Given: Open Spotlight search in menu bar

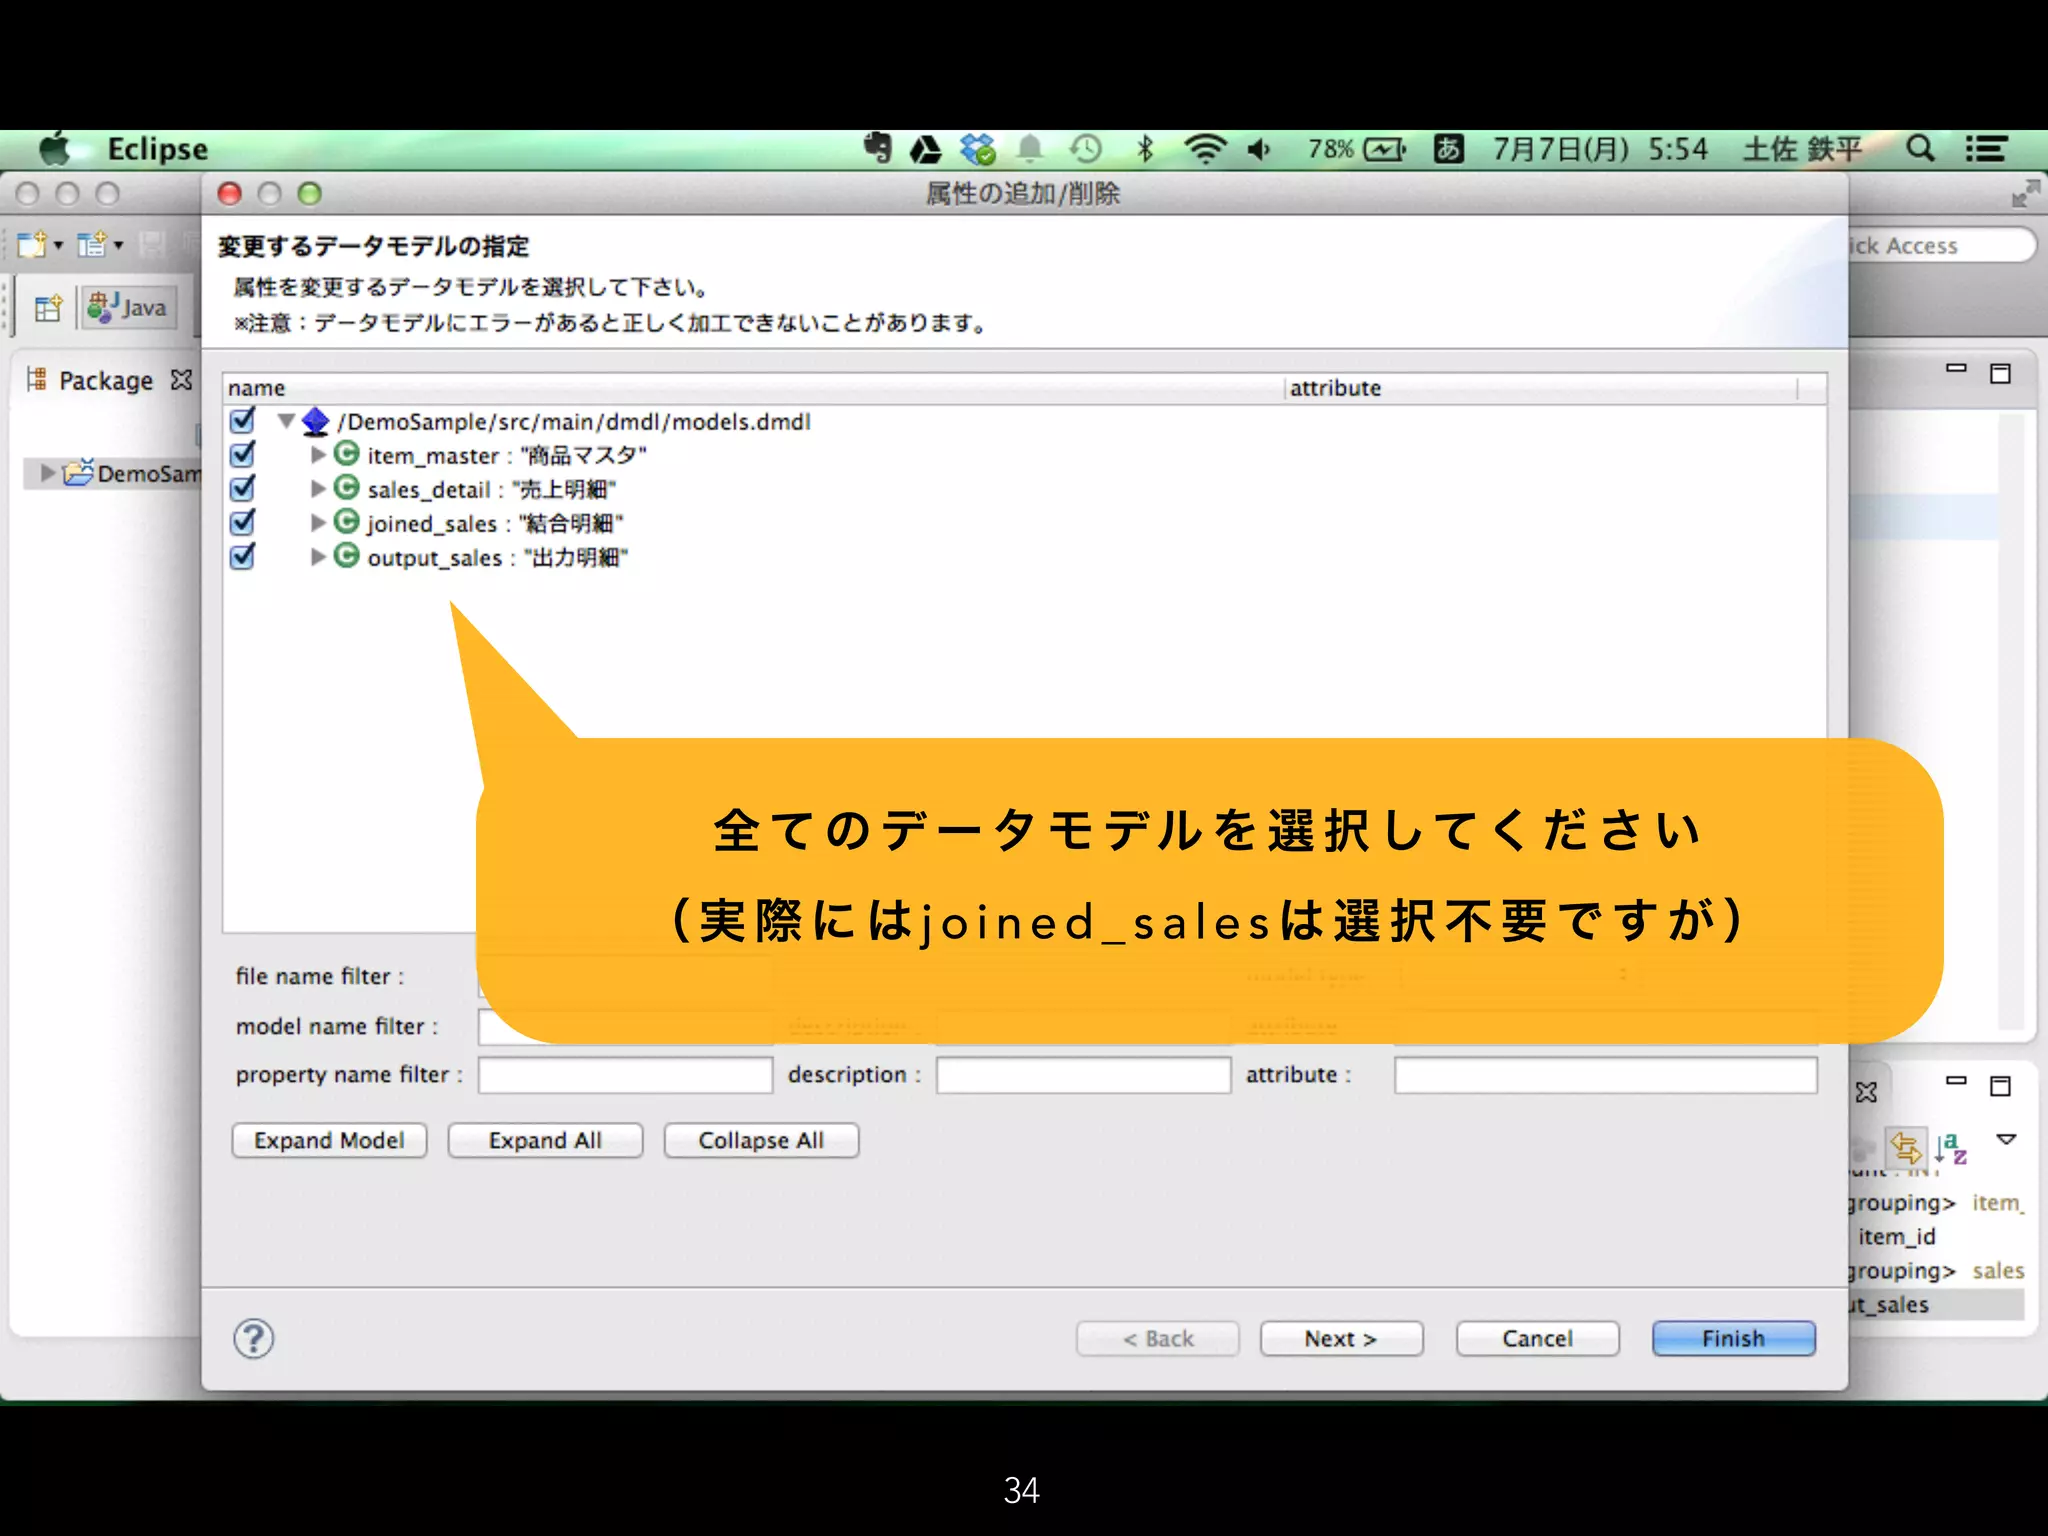Looking at the screenshot, I should click(1919, 149).
